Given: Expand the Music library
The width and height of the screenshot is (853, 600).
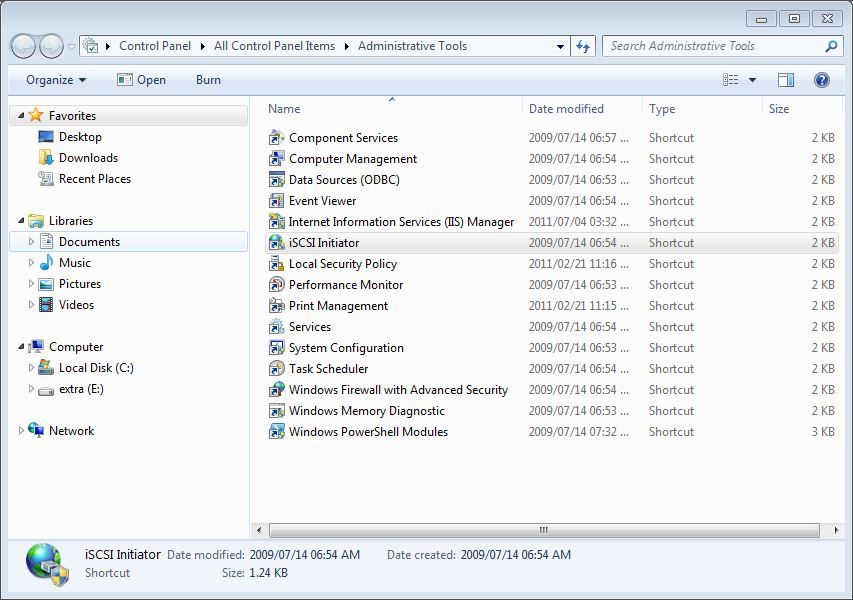Looking at the screenshot, I should pyautogui.click(x=31, y=262).
